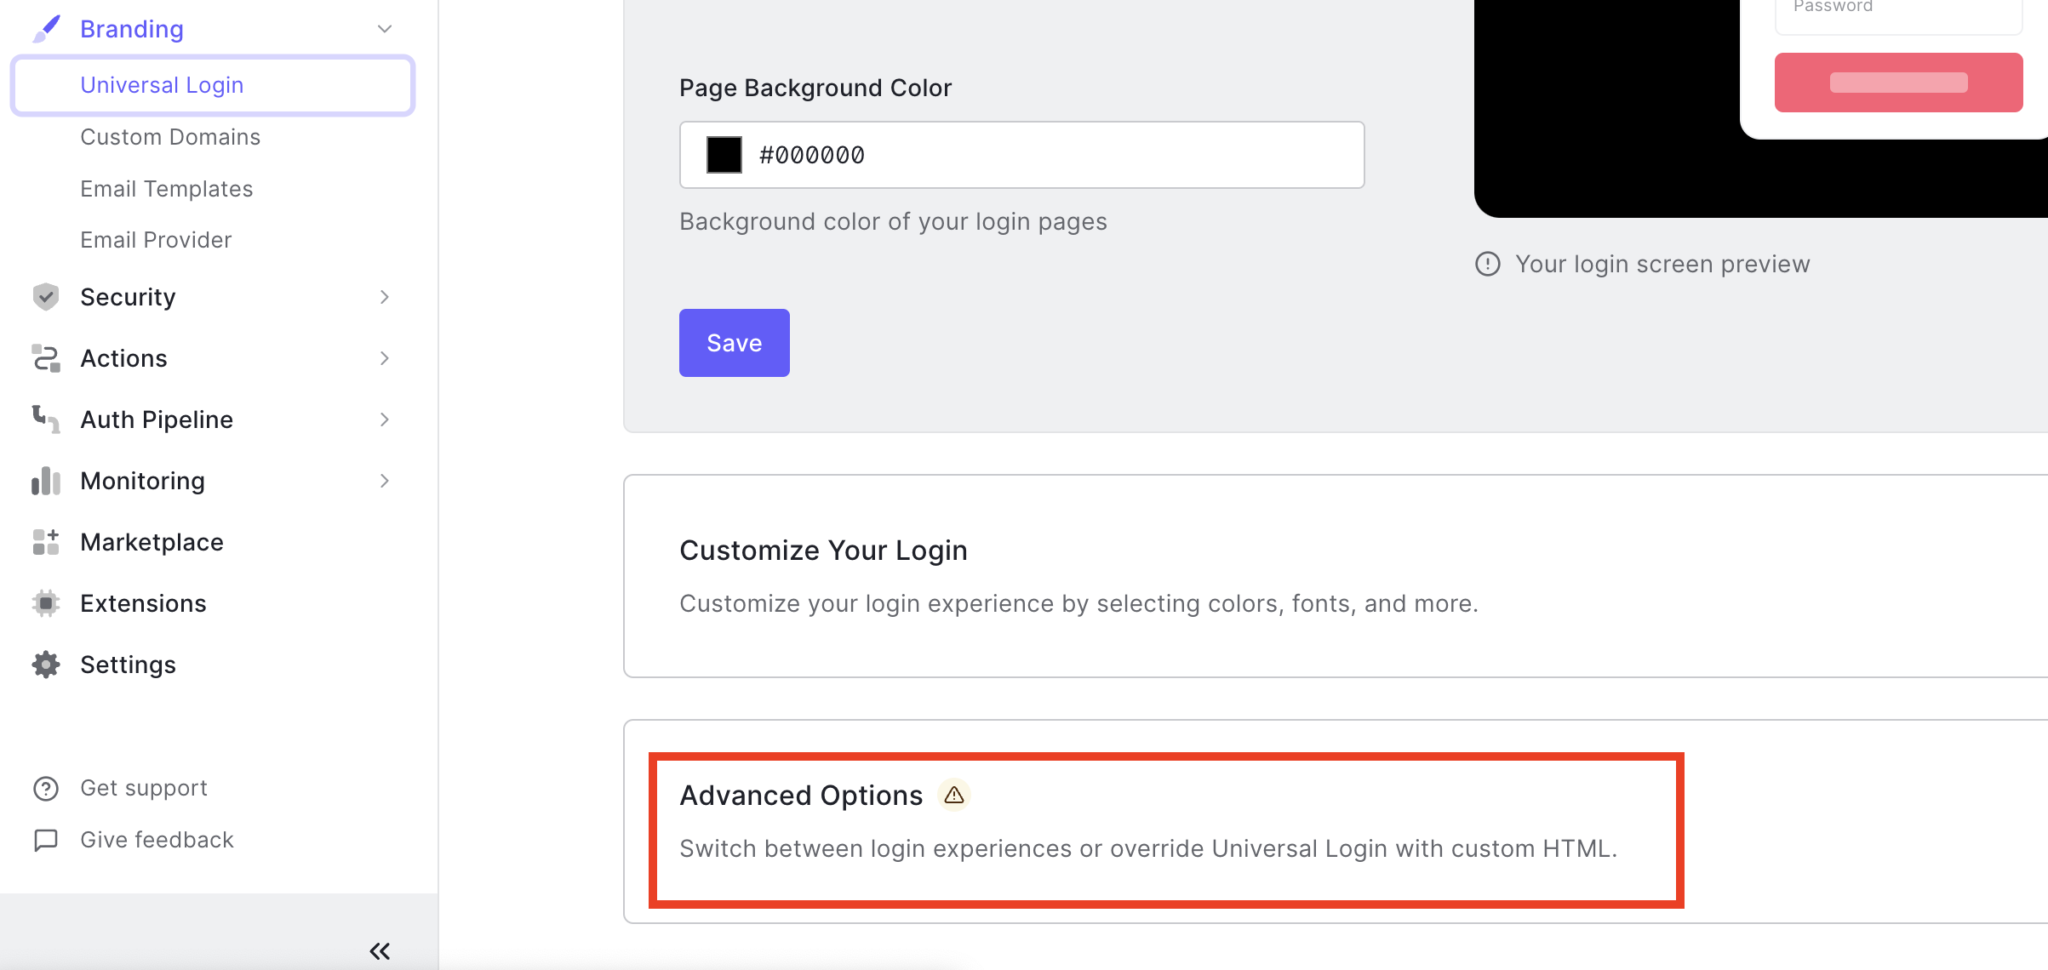2048x970 pixels.
Task: Open Monitoring via its bar chart icon
Action: click(x=45, y=480)
